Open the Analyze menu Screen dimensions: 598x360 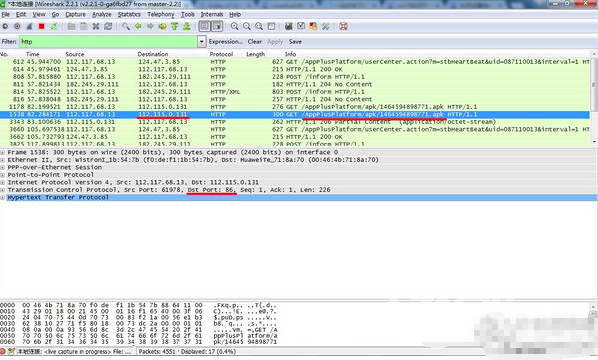pos(102,14)
